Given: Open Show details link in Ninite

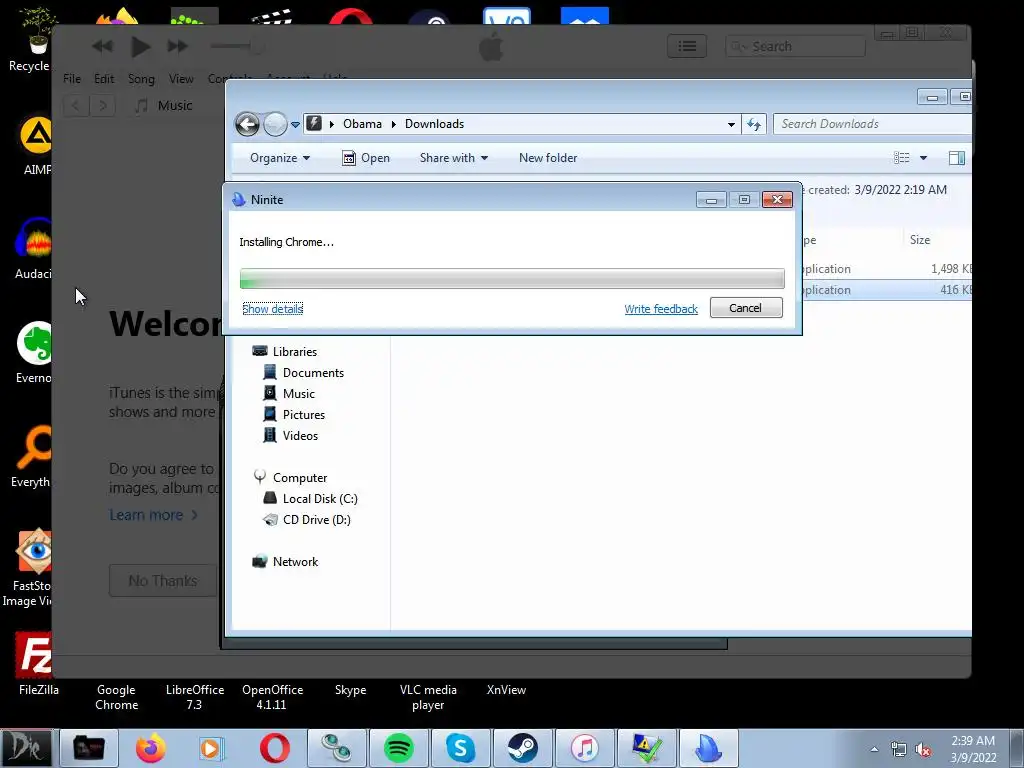Looking at the screenshot, I should (272, 308).
